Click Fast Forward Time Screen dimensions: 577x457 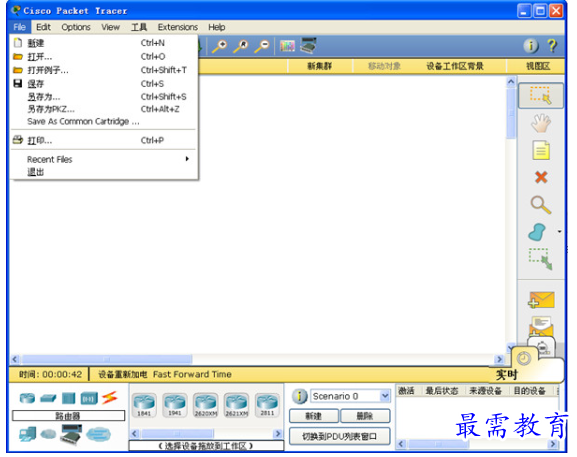point(192,375)
